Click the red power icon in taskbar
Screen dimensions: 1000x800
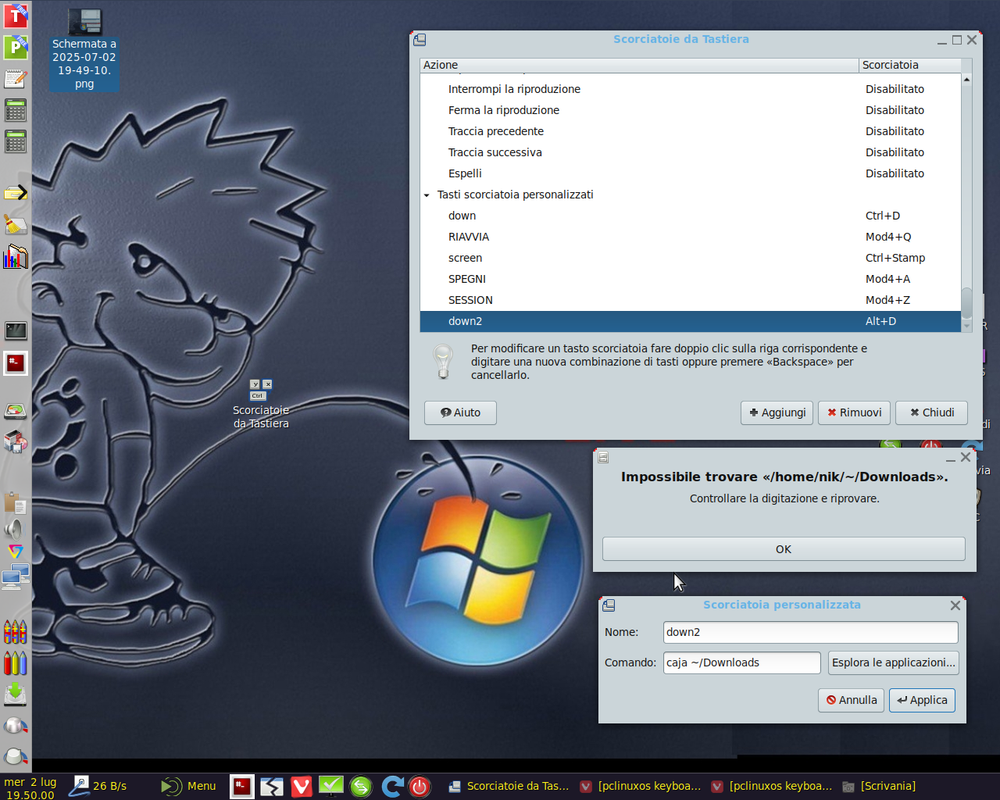click(420, 786)
